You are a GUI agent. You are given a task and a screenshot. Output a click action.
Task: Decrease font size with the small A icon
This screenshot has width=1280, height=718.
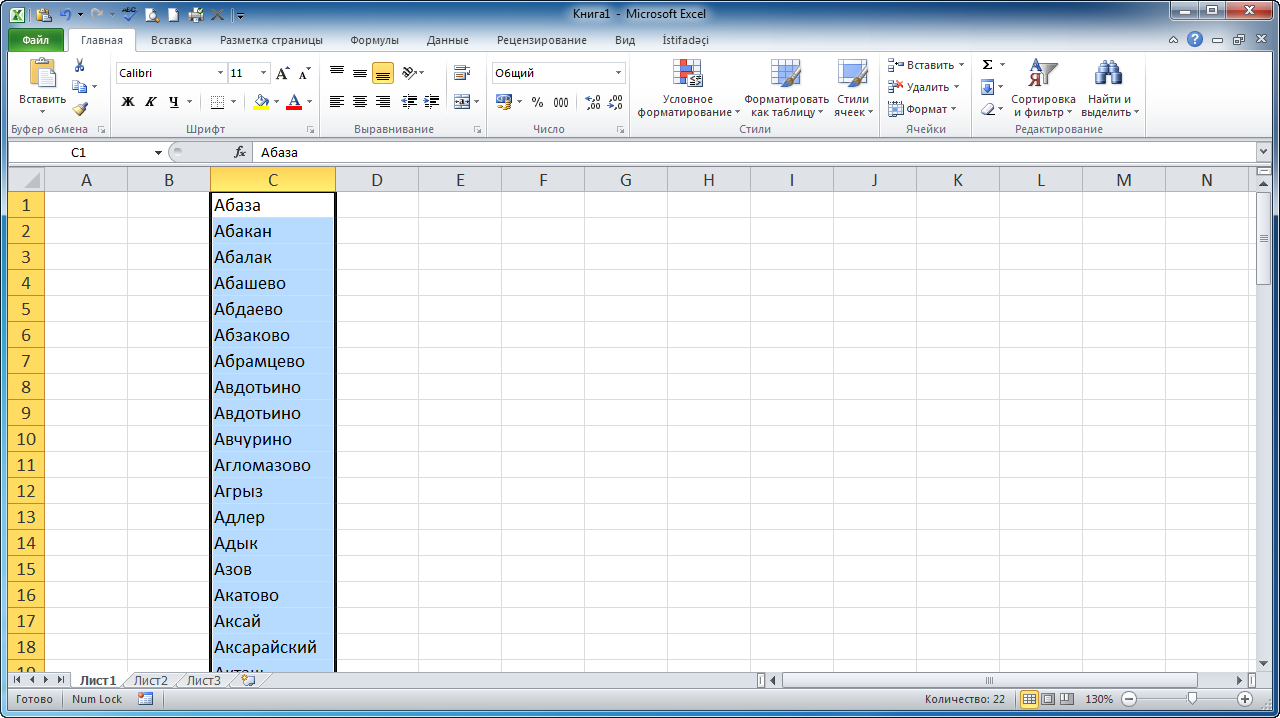pyautogui.click(x=304, y=73)
